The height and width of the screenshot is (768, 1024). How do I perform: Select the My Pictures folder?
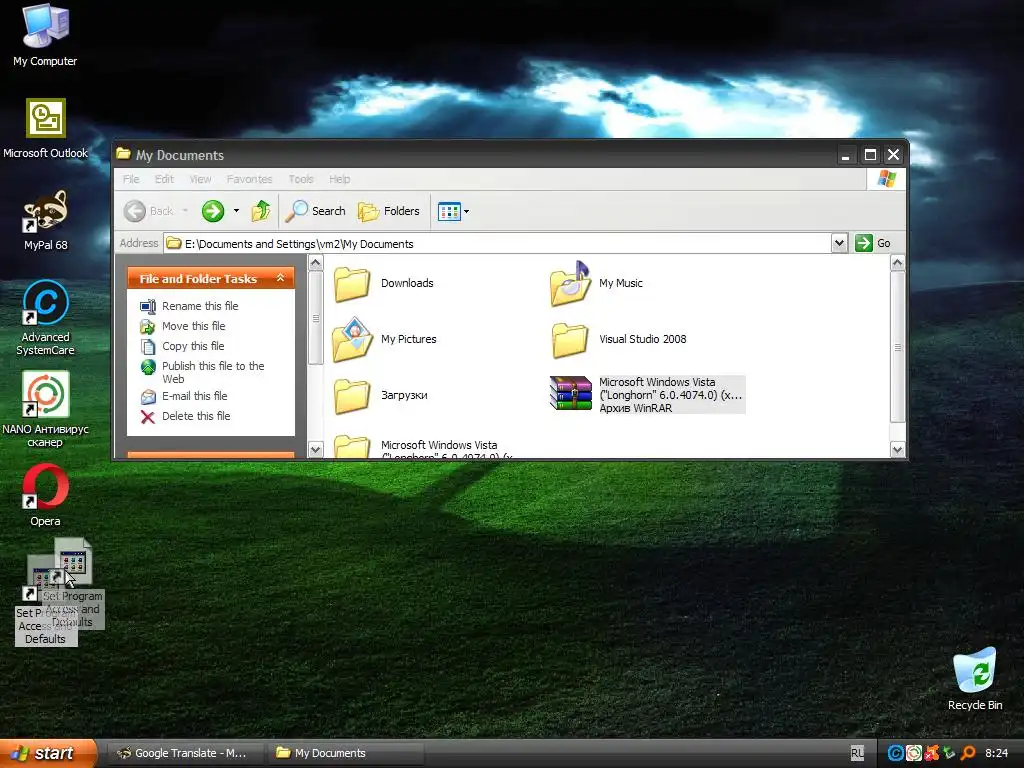(x=384, y=340)
